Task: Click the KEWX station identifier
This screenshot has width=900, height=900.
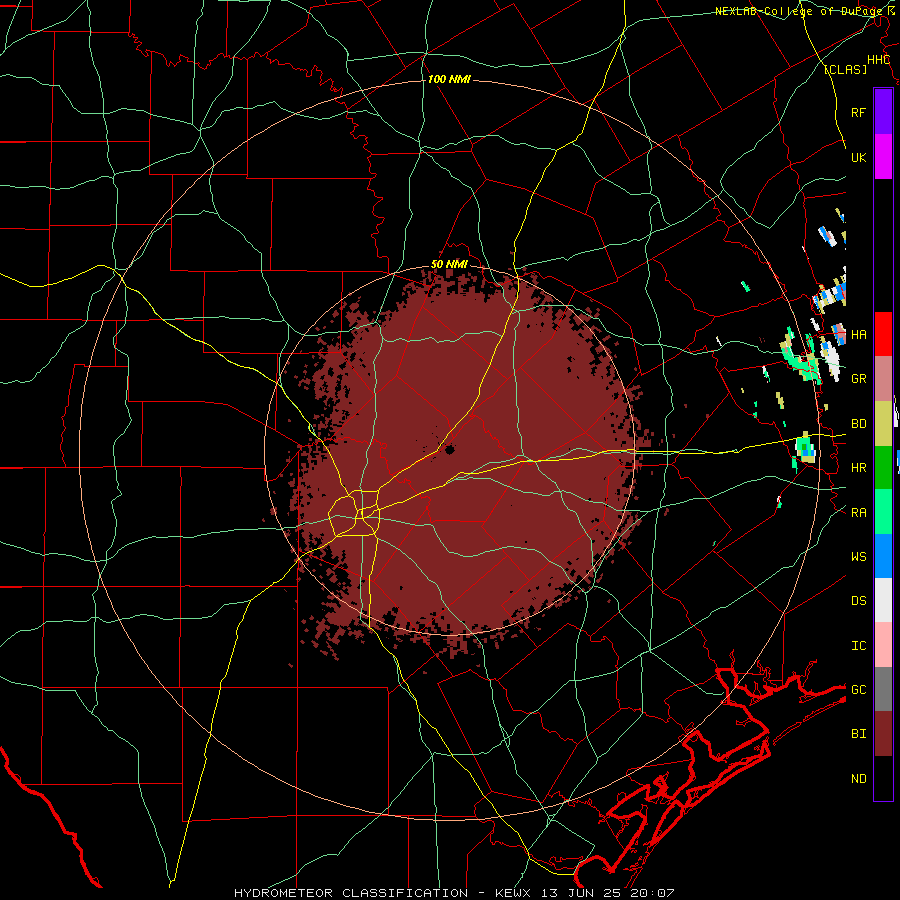Action: (x=515, y=893)
